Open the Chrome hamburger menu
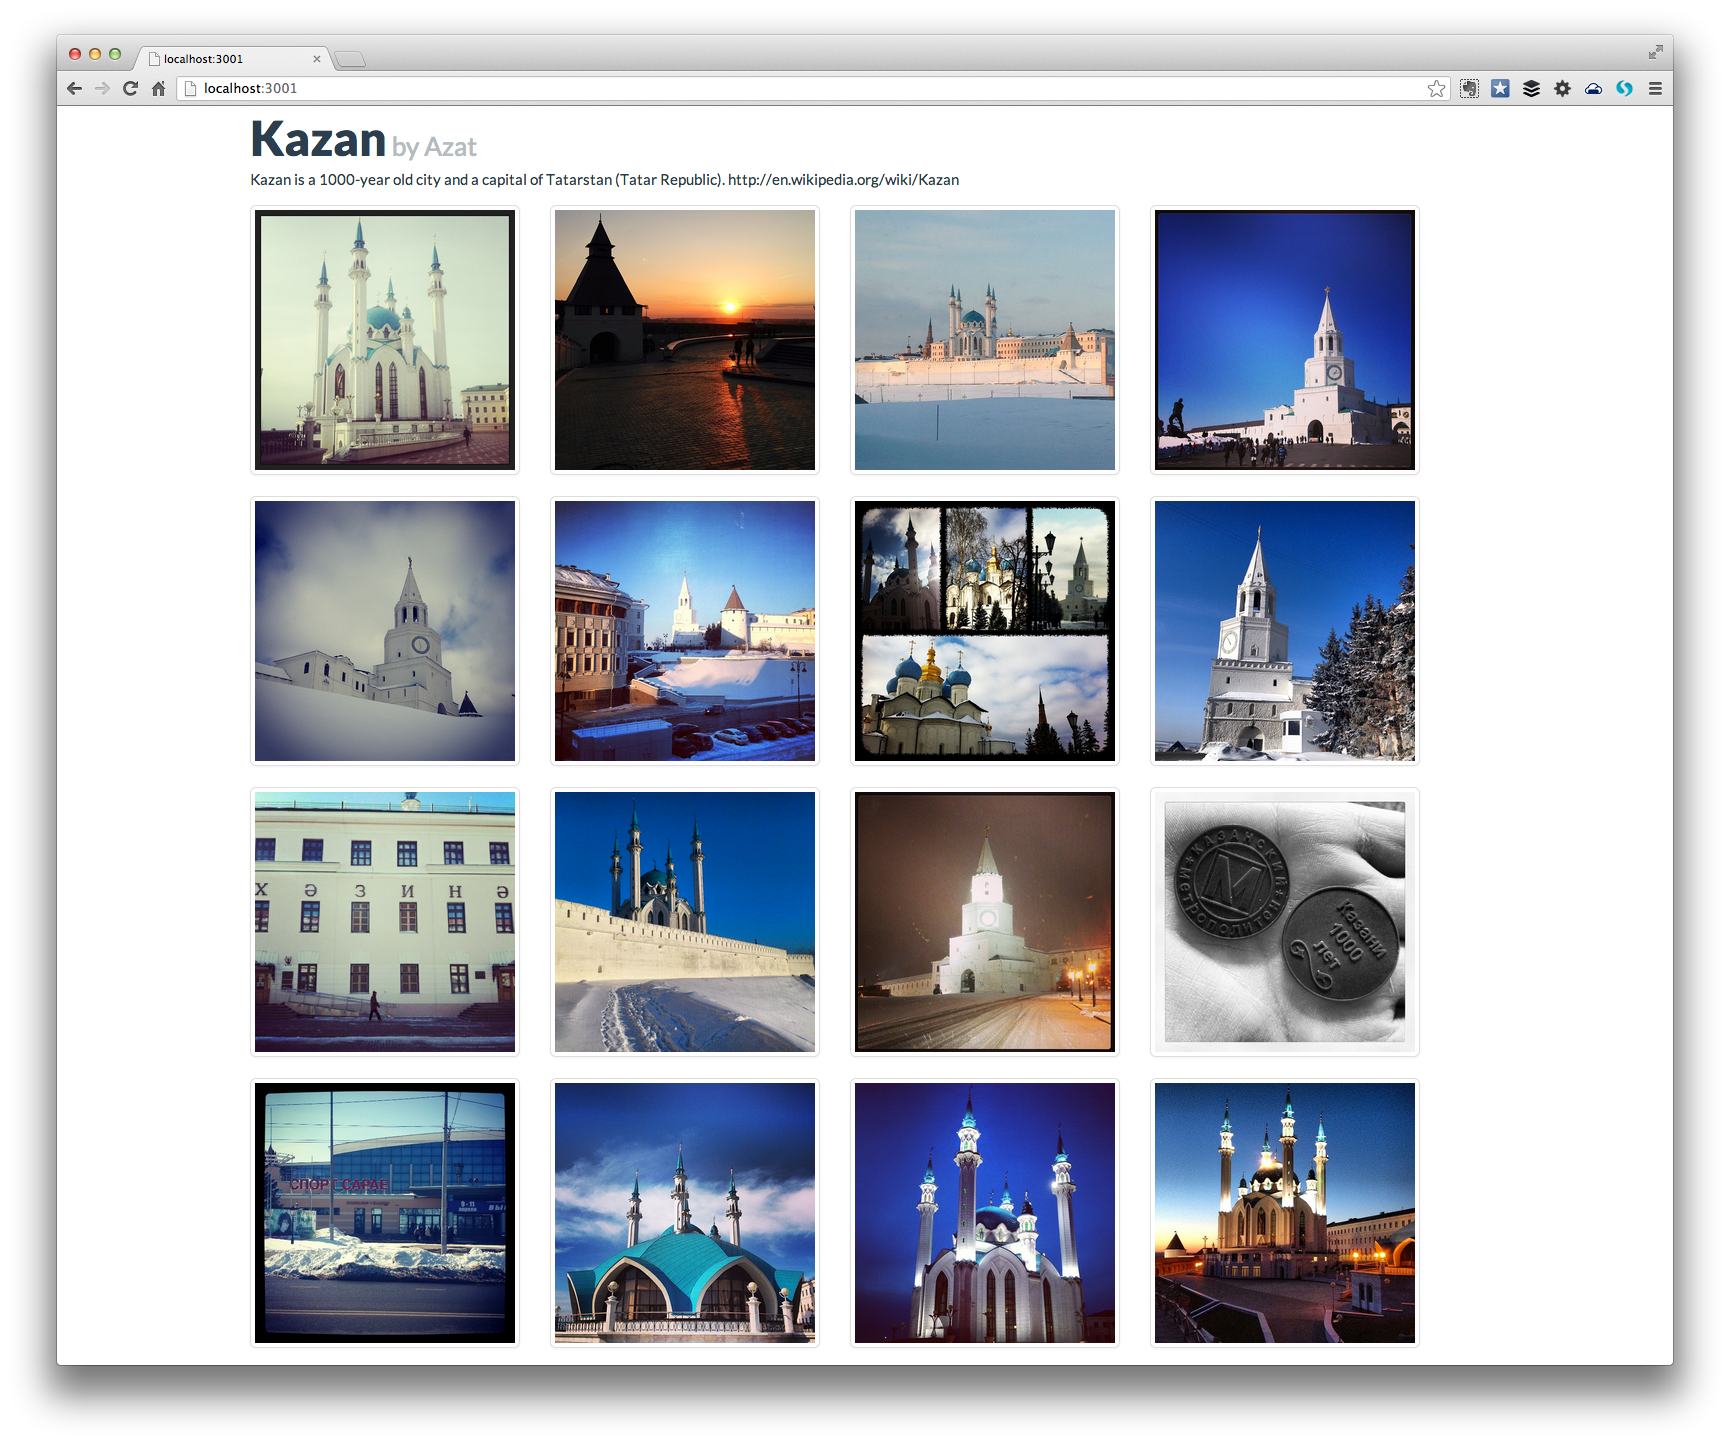The image size is (1730, 1444). tap(1656, 88)
